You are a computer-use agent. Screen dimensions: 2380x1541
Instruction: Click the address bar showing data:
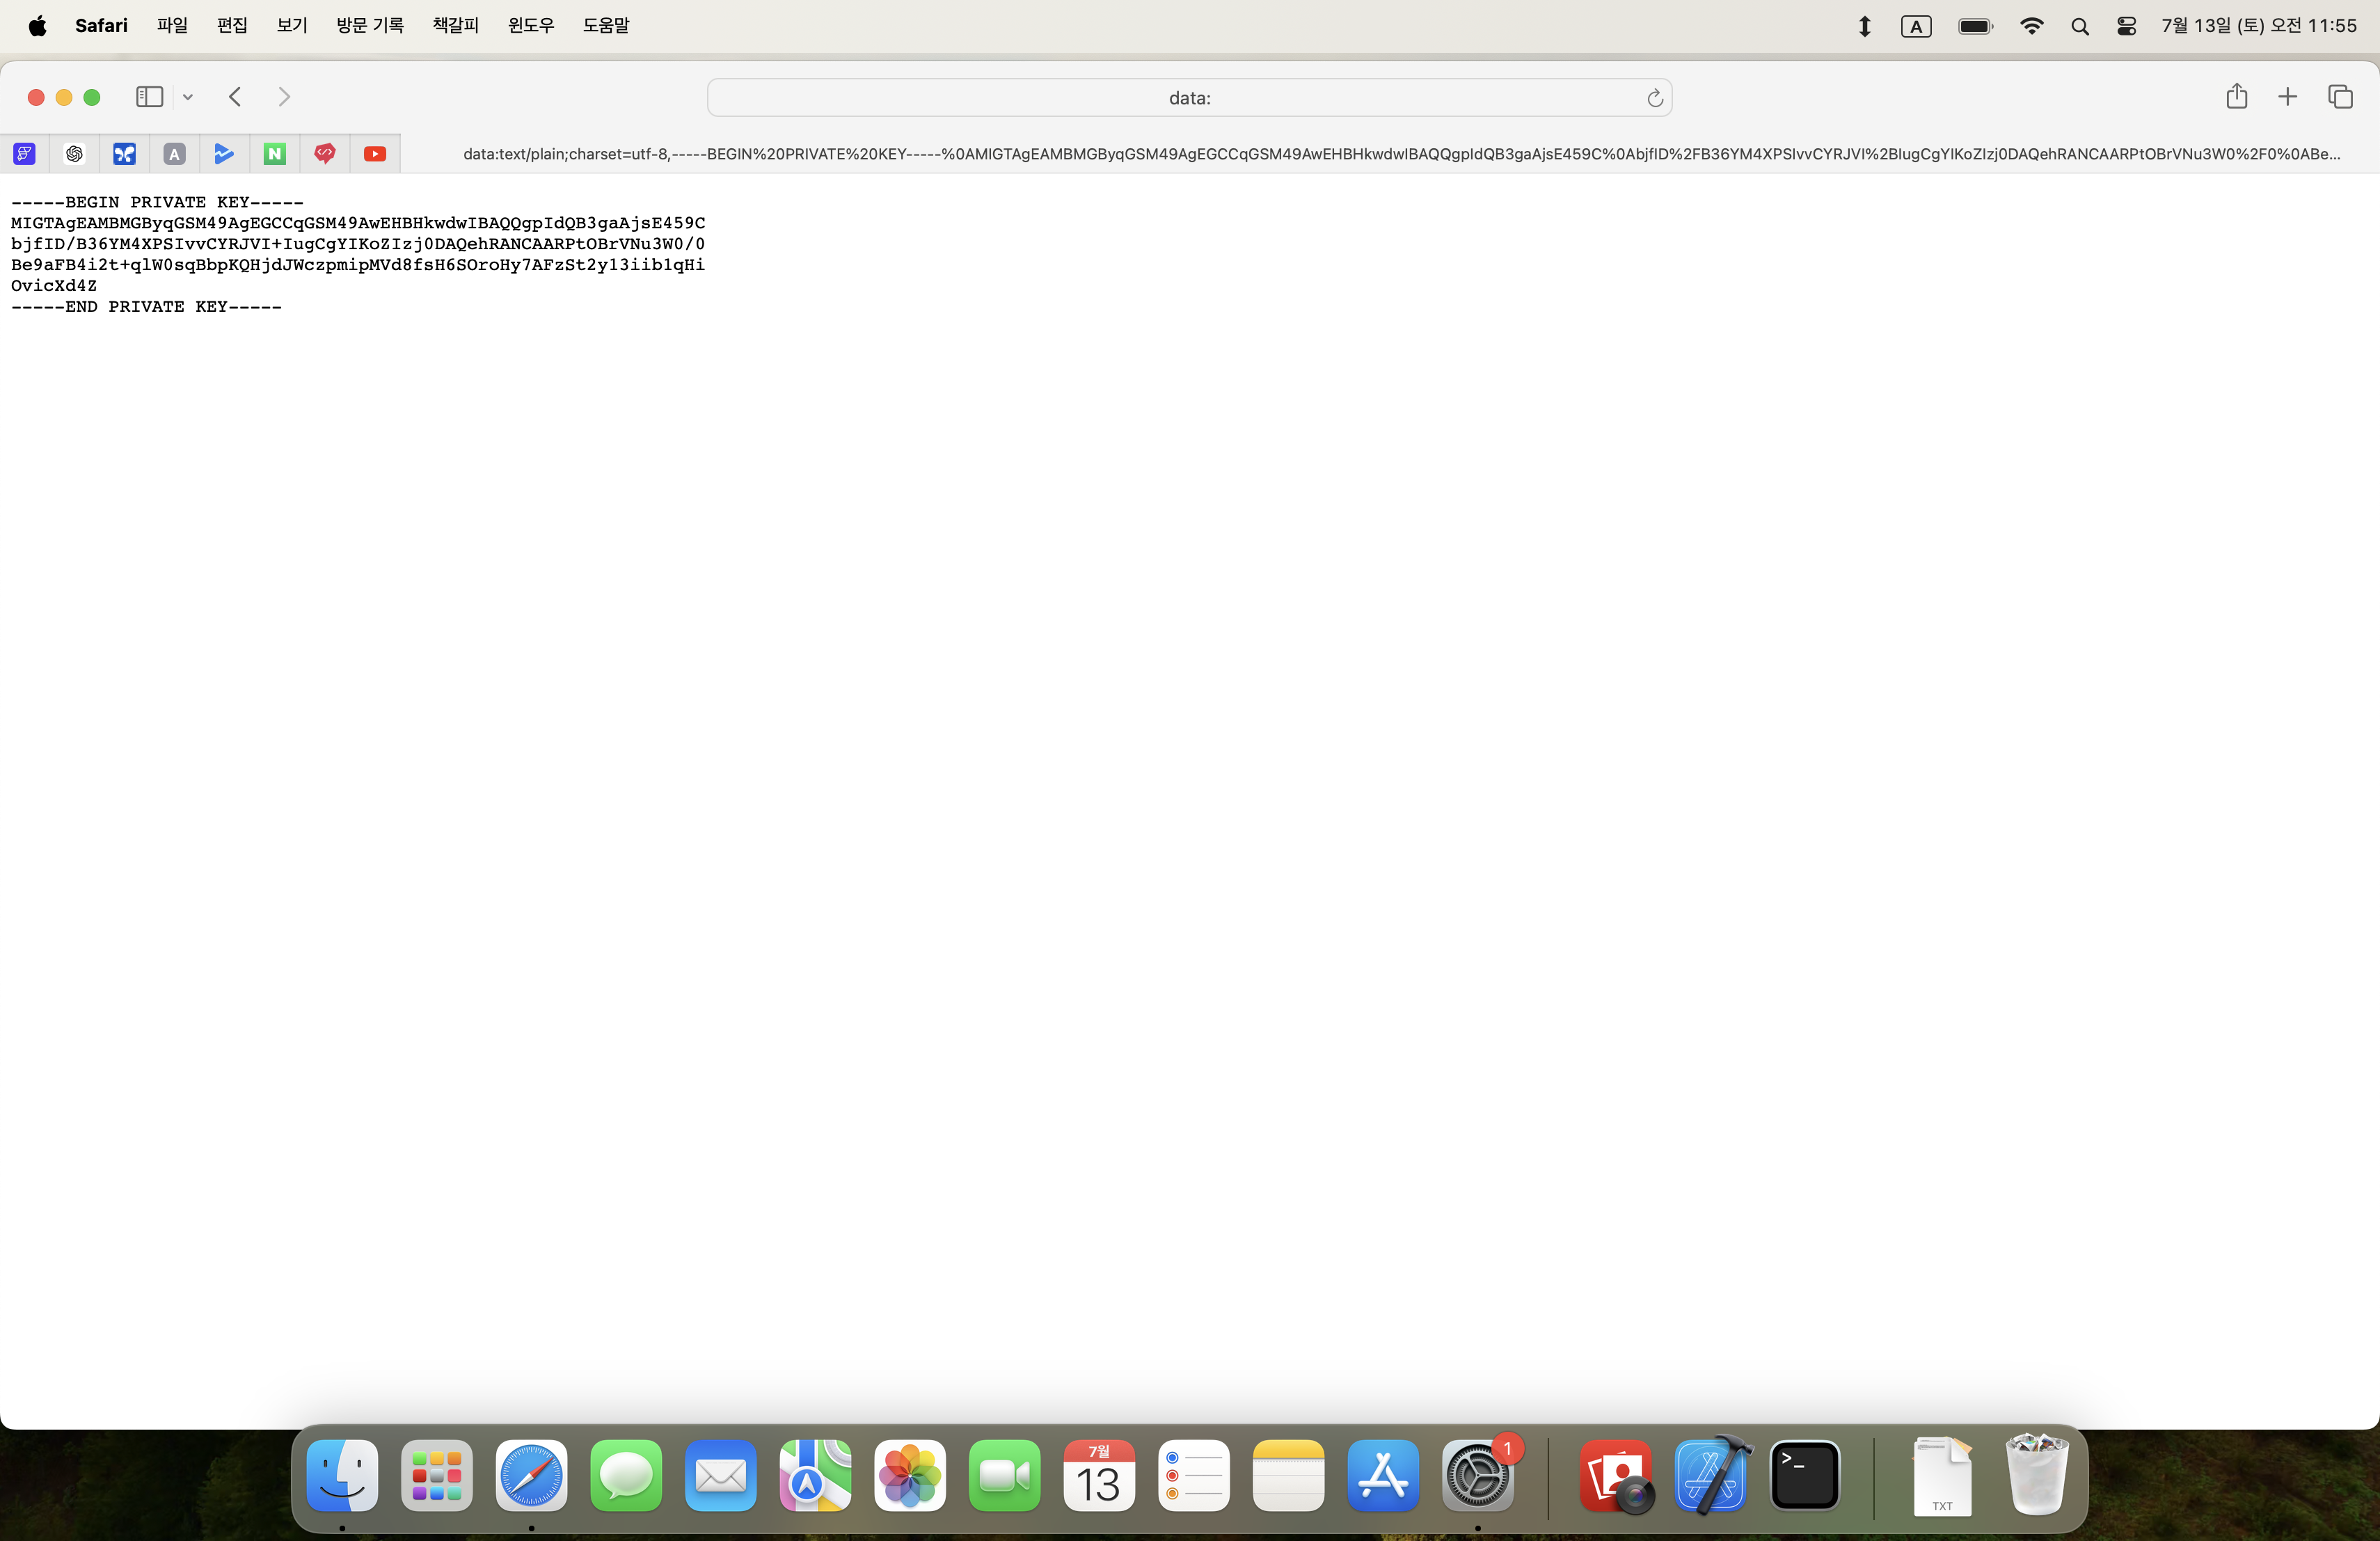[1189, 97]
